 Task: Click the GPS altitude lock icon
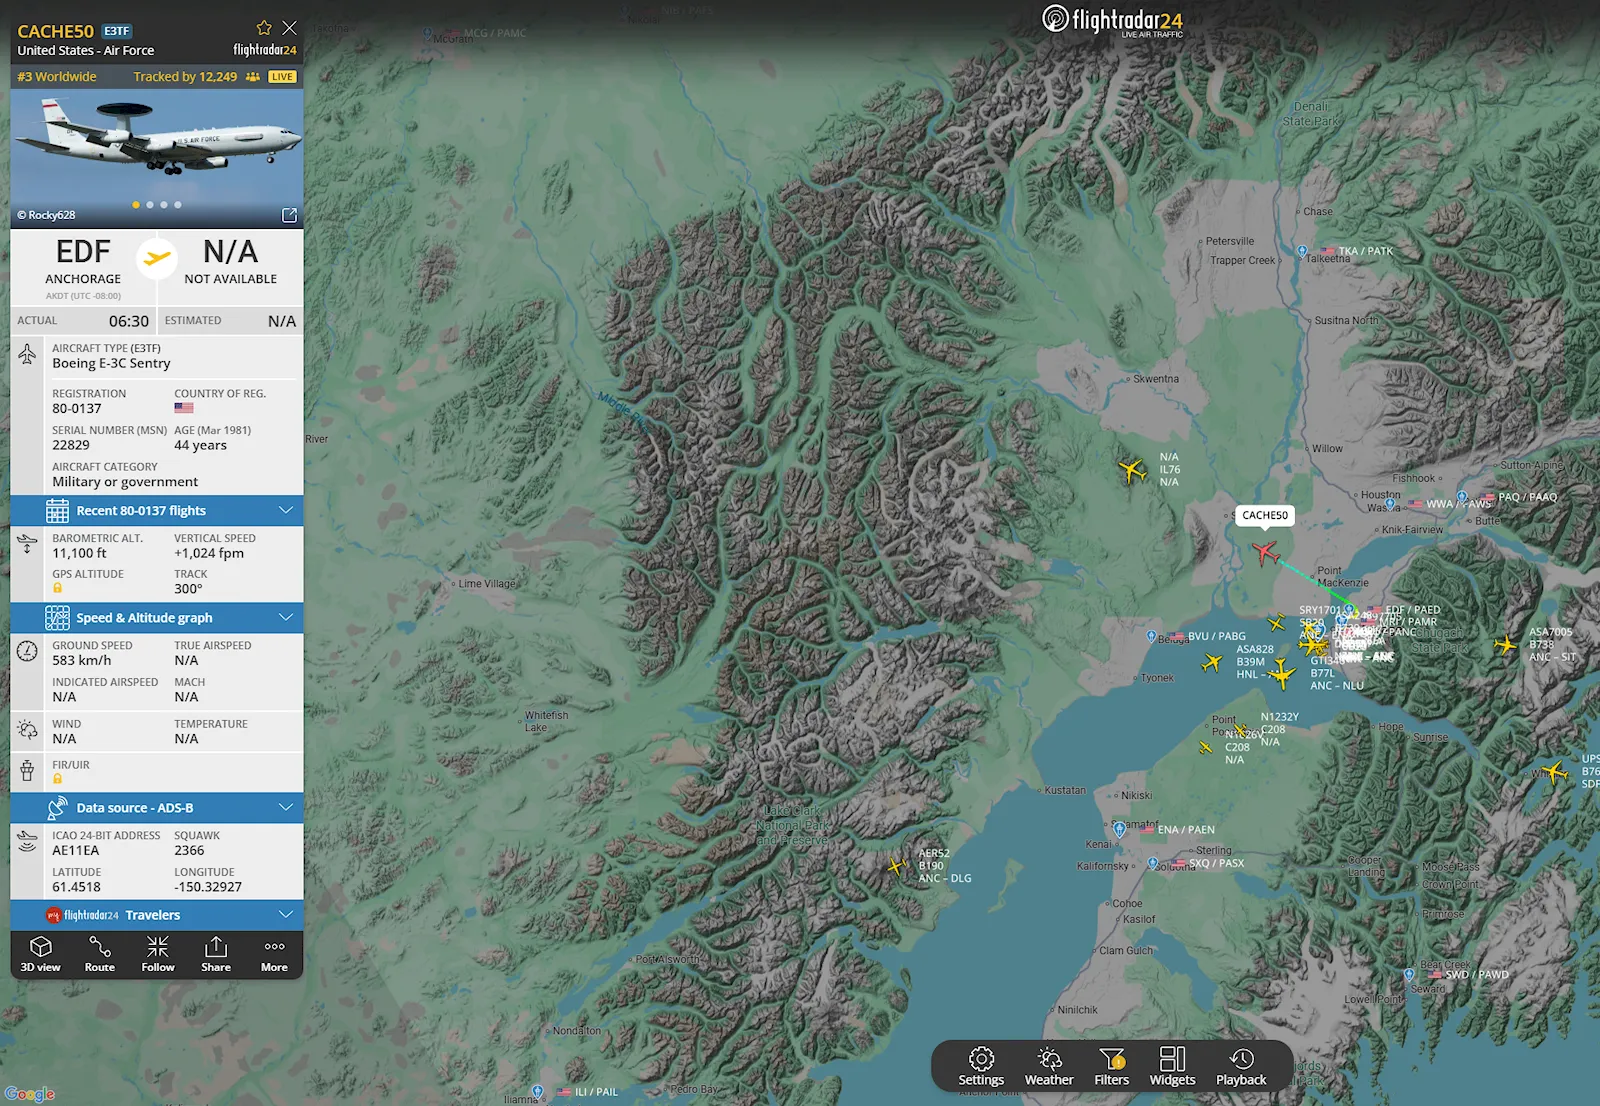coord(58,588)
